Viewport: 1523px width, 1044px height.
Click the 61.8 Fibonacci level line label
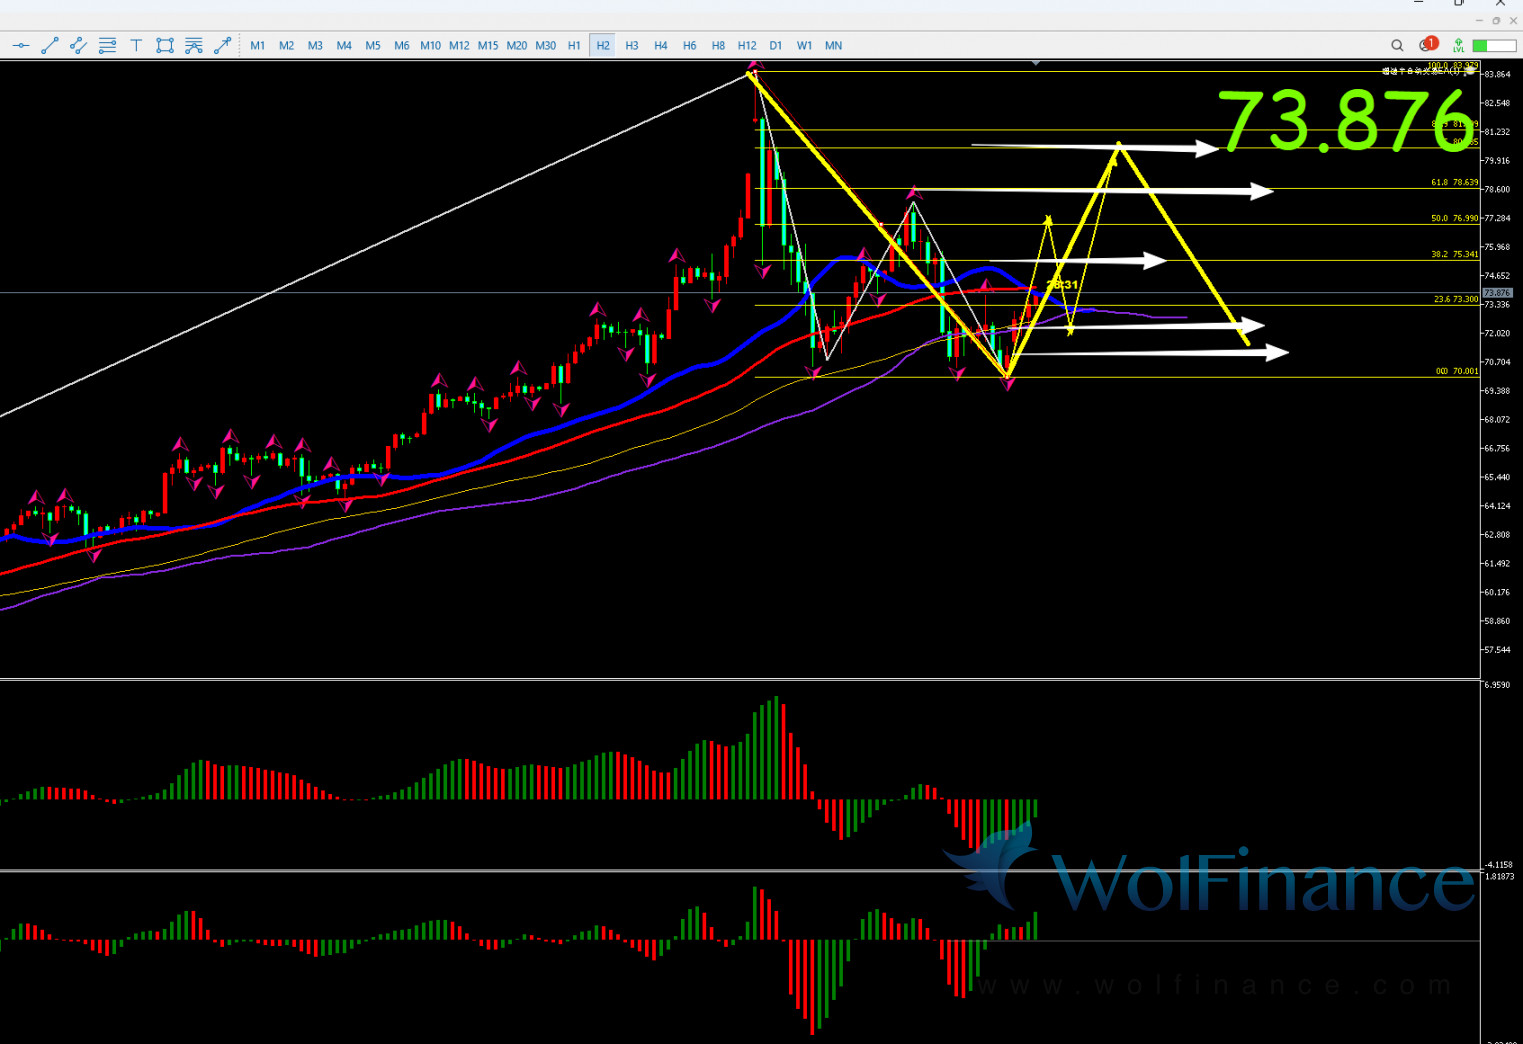pos(1453,183)
